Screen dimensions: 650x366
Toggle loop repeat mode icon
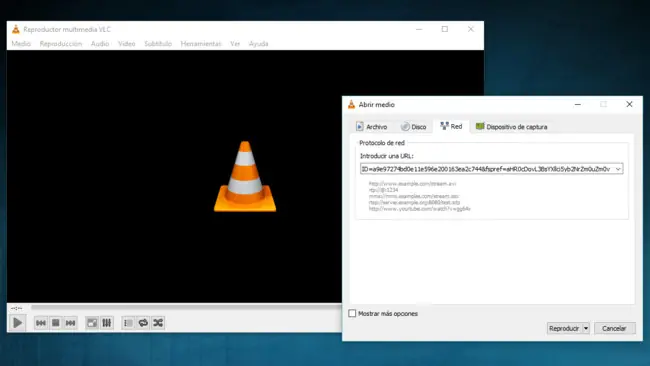pyautogui.click(x=143, y=323)
